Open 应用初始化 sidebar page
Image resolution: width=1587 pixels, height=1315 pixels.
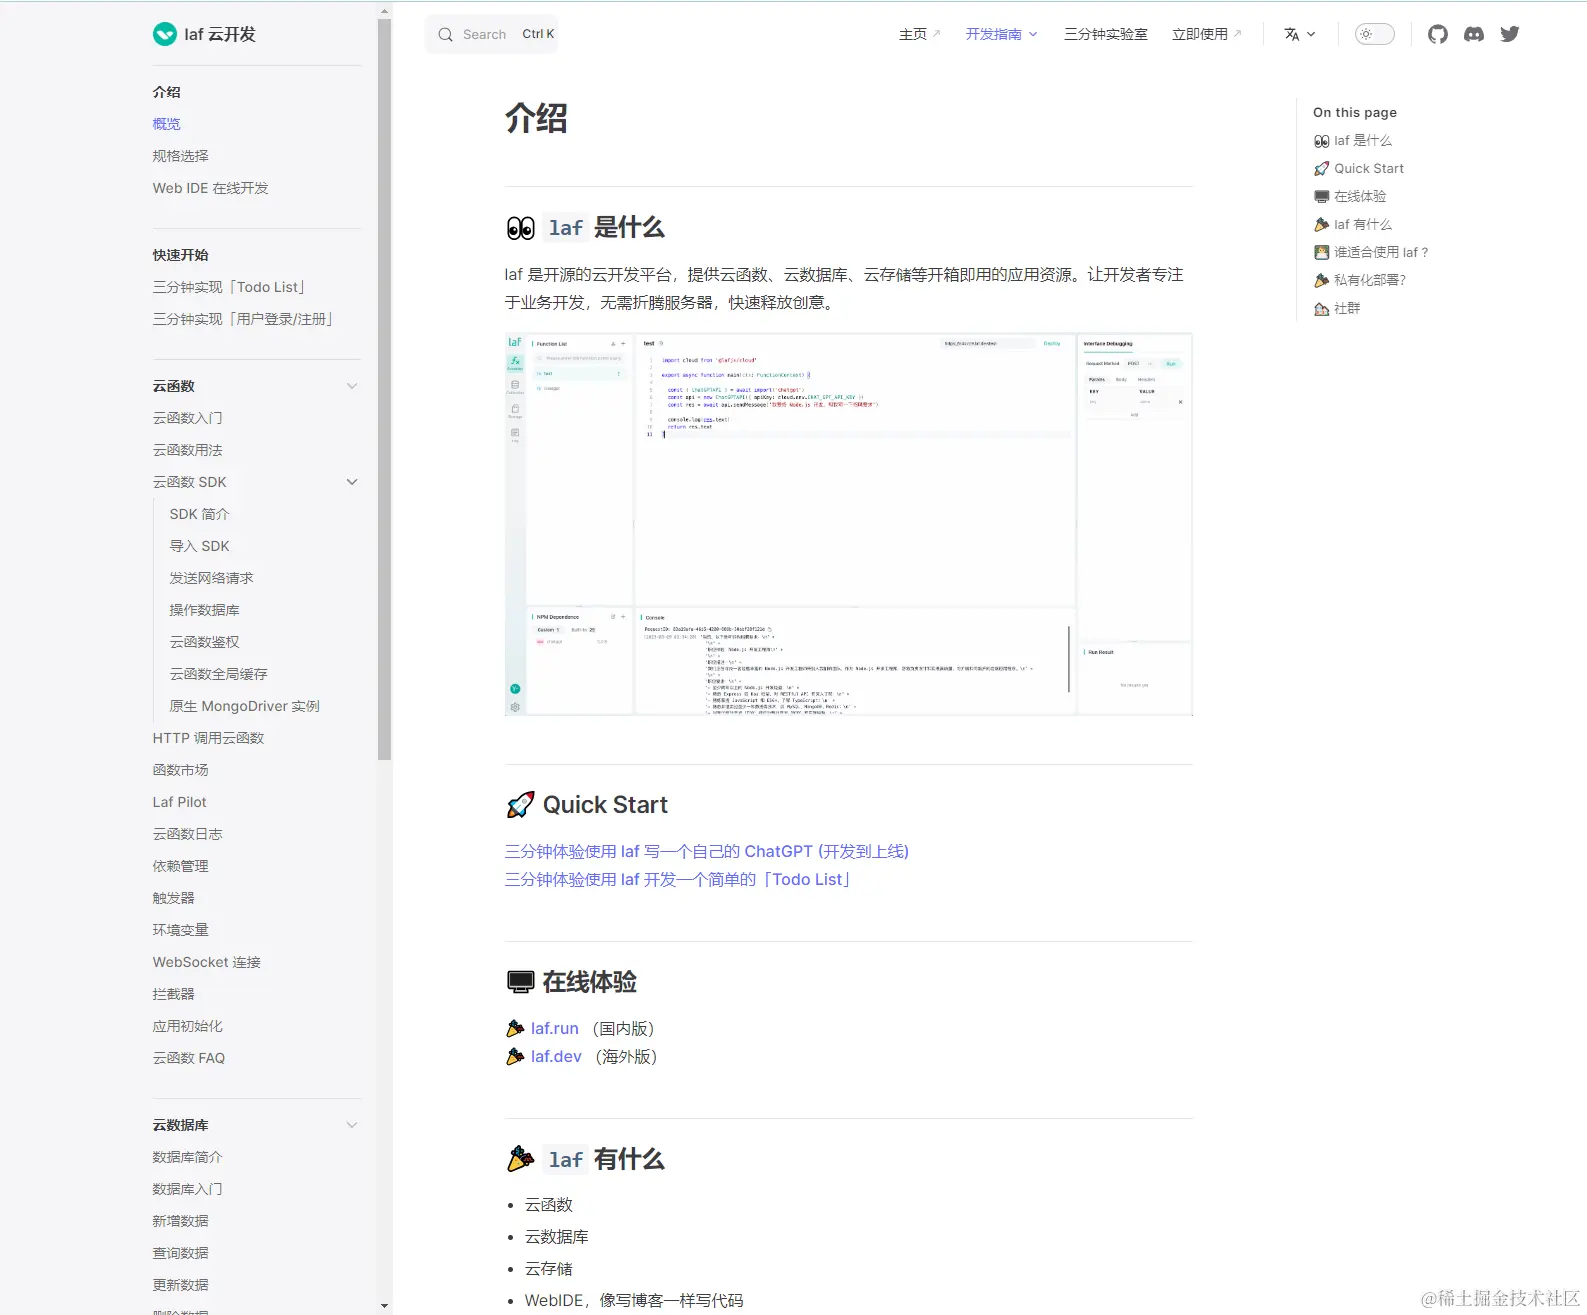click(188, 1026)
